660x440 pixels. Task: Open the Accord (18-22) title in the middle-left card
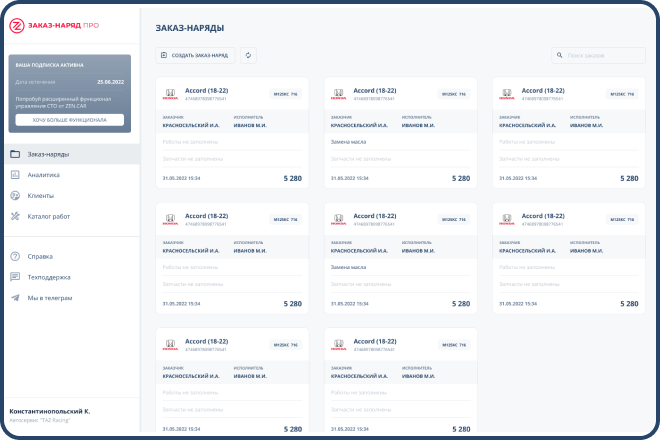coord(207,216)
